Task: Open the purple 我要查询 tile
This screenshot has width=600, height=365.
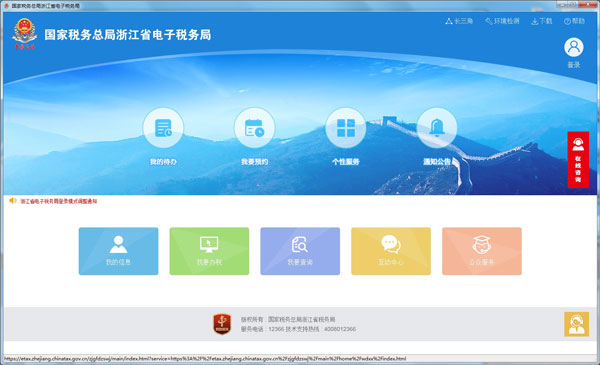Action: 300,251
